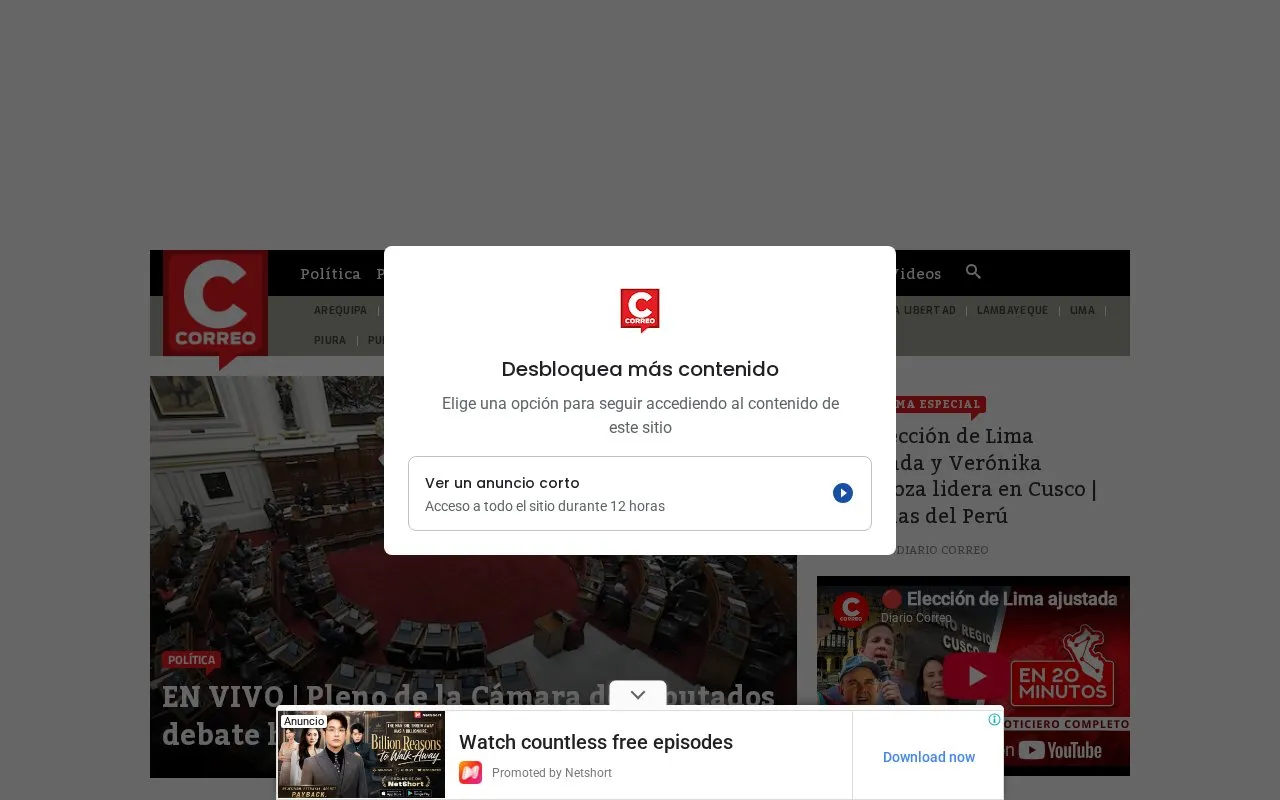The width and height of the screenshot is (1280, 800).
Task: Click the Correo logo in site header
Action: pyautogui.click(x=215, y=308)
